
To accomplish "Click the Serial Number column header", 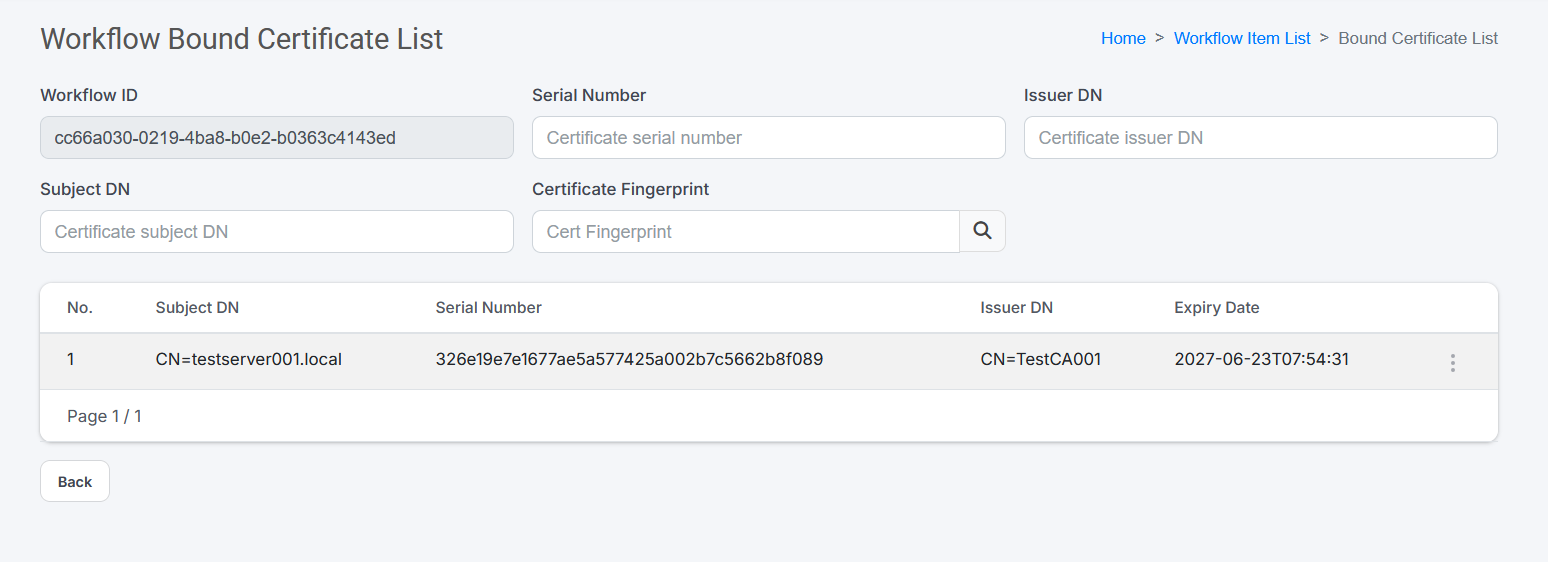I will 488,308.
